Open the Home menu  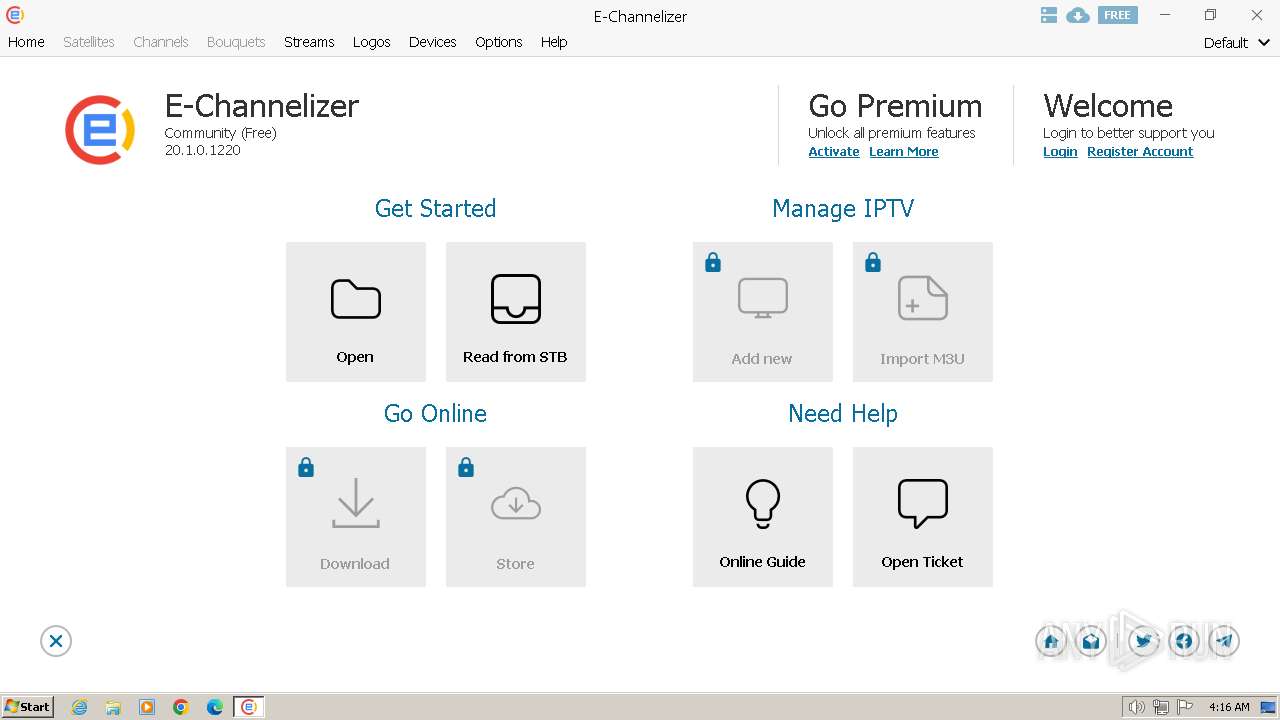tap(26, 42)
